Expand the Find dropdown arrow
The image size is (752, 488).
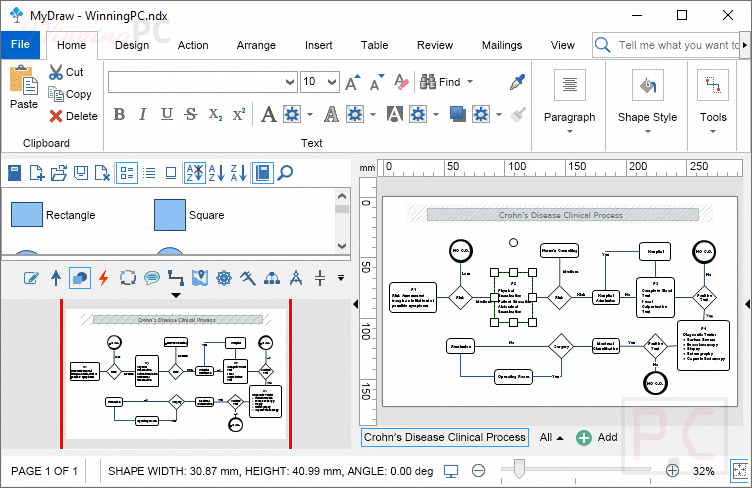[x=470, y=82]
